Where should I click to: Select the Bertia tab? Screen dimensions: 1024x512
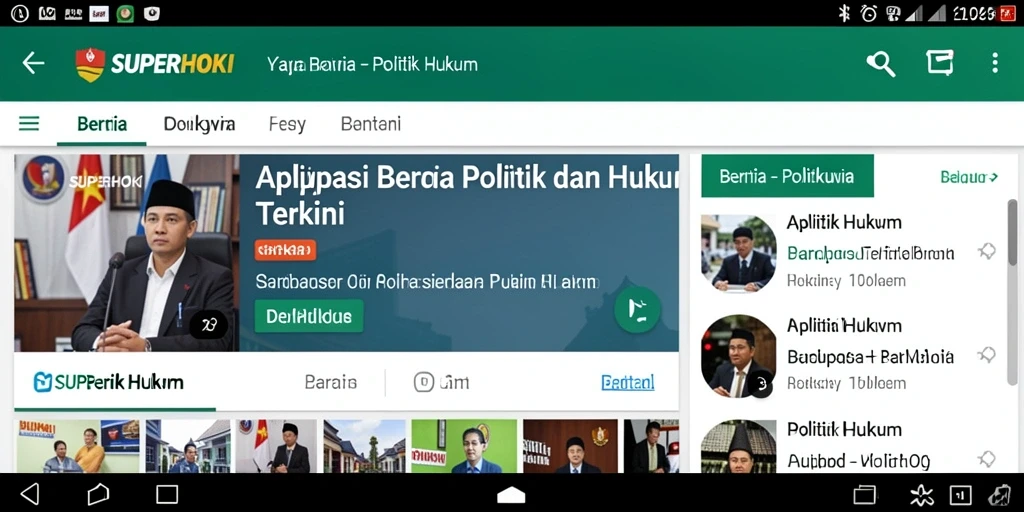pyautogui.click(x=102, y=124)
